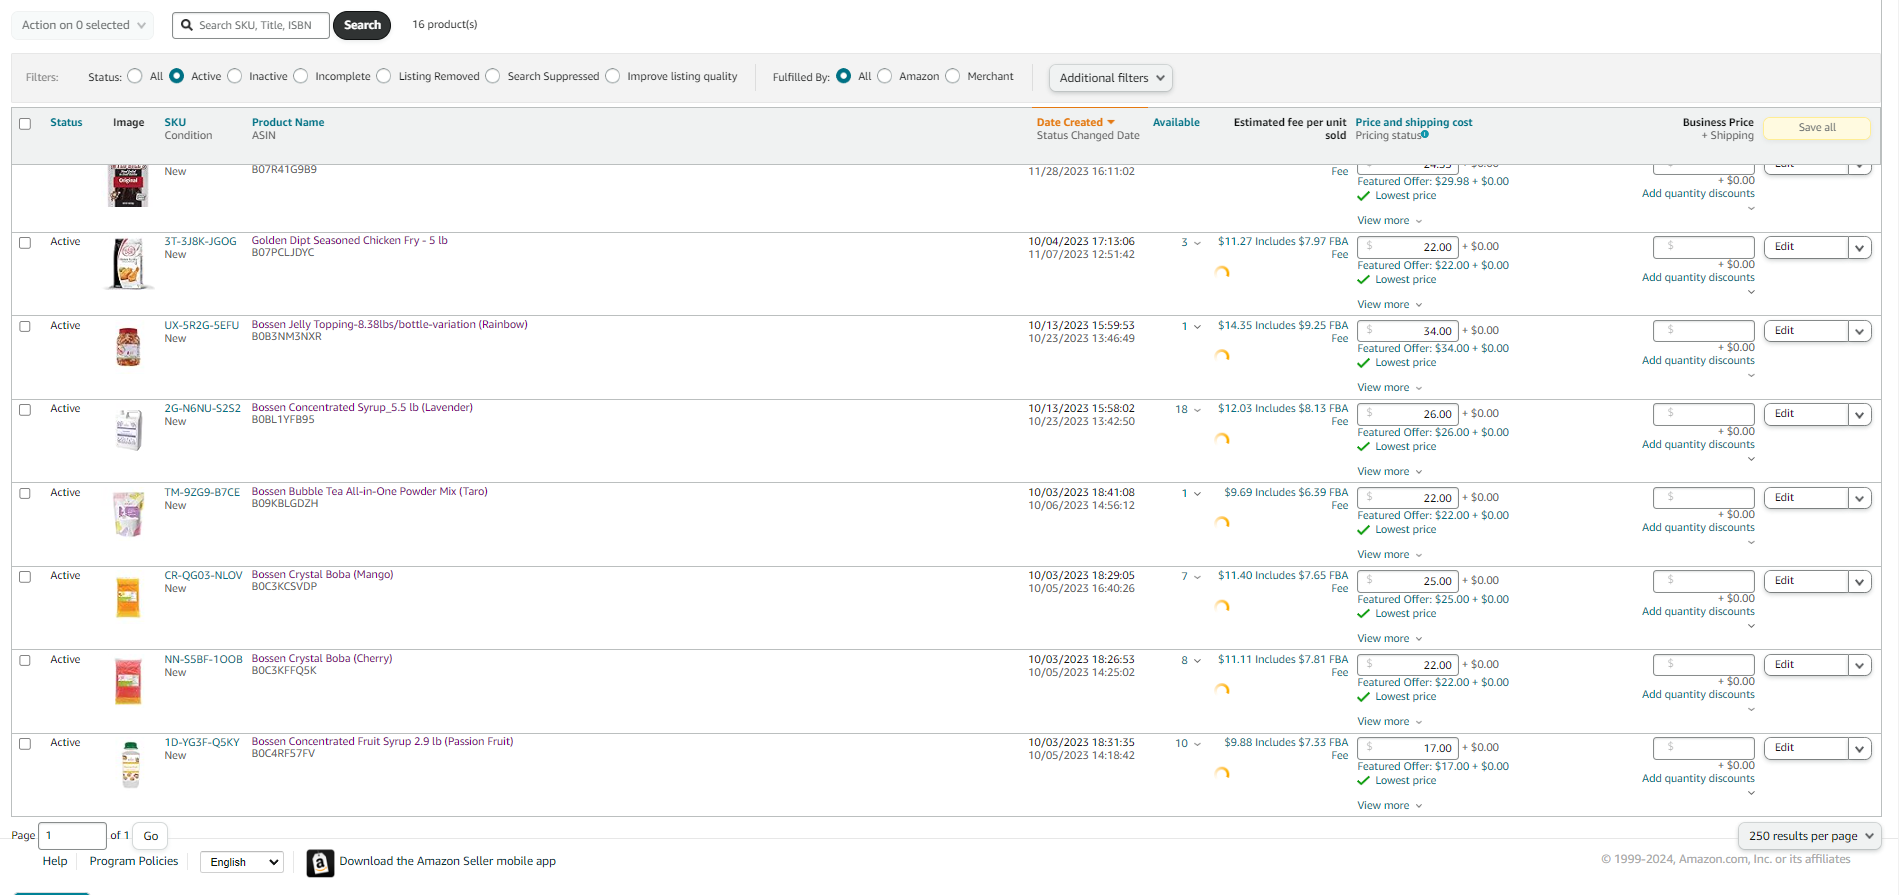Viewport: 1899px width, 895px height.
Task: Open Bossen Crystal Boba Mango product image
Action: pos(128,597)
